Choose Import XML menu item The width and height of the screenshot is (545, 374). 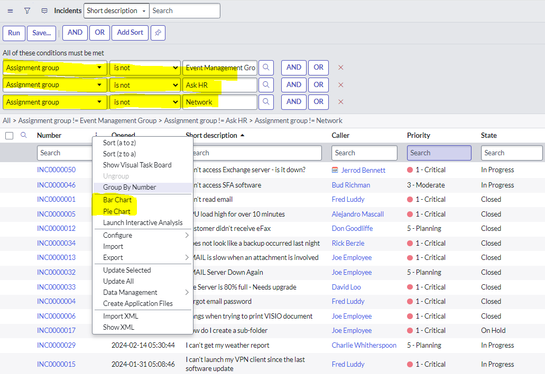120,316
